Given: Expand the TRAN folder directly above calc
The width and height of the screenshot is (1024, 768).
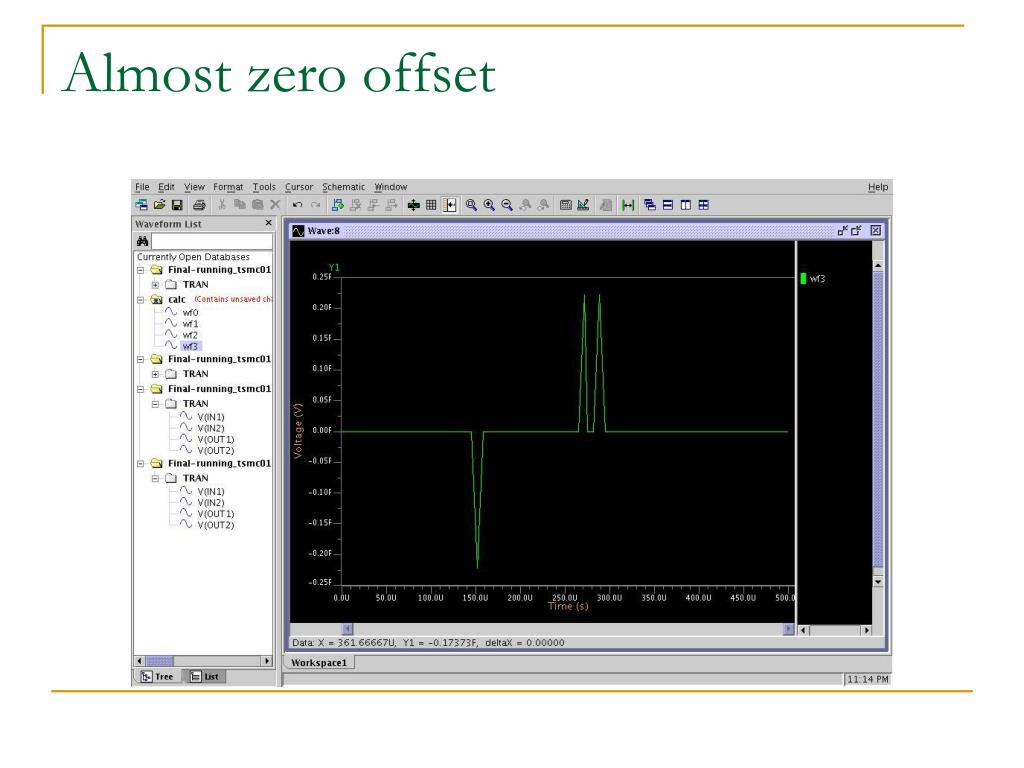Looking at the screenshot, I should (155, 285).
